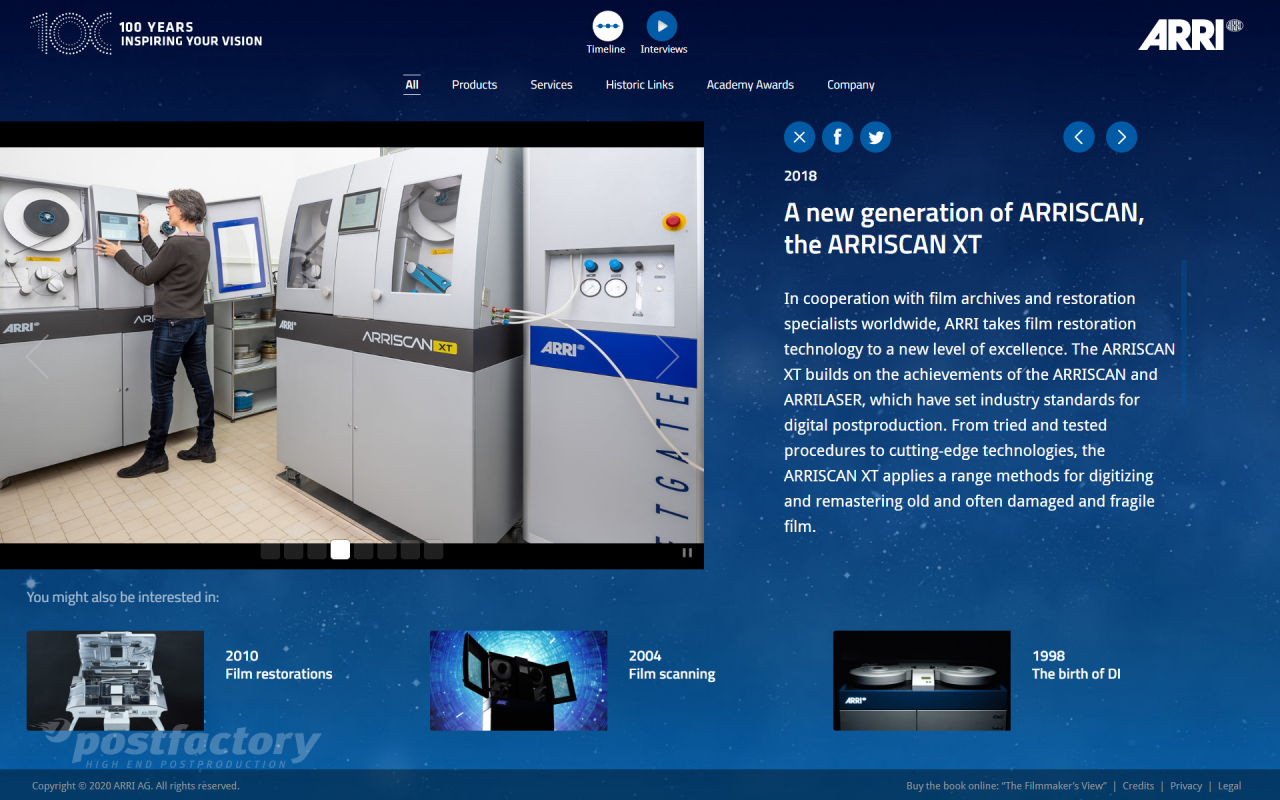Screen dimensions: 1280x800
Task: Click the main ARRISCAN XT slideshow photo
Action: [x=352, y=345]
